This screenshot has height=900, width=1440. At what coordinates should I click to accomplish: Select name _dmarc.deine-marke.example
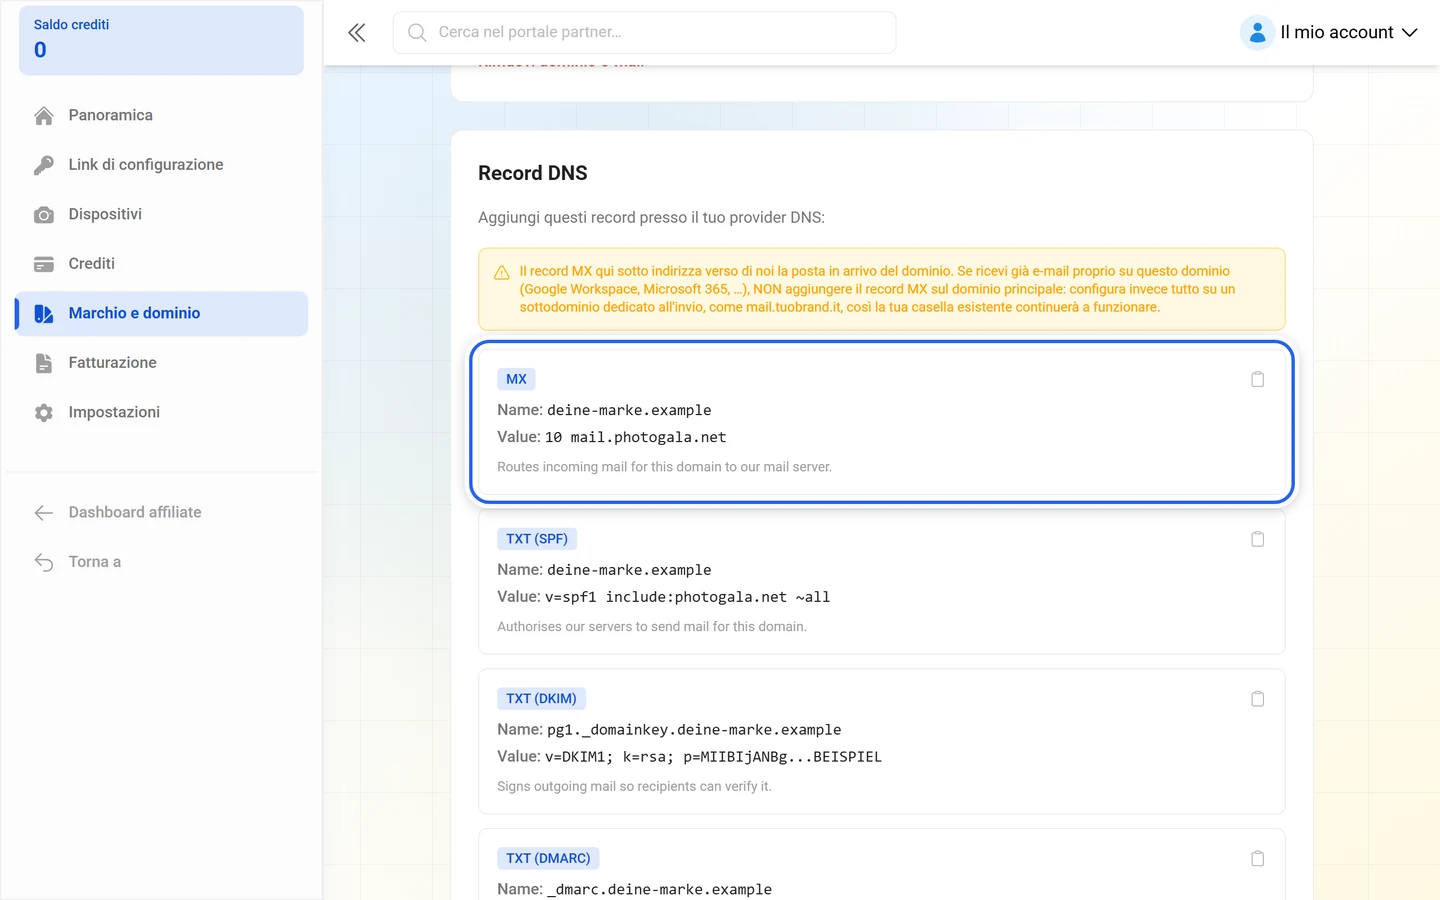click(659, 889)
